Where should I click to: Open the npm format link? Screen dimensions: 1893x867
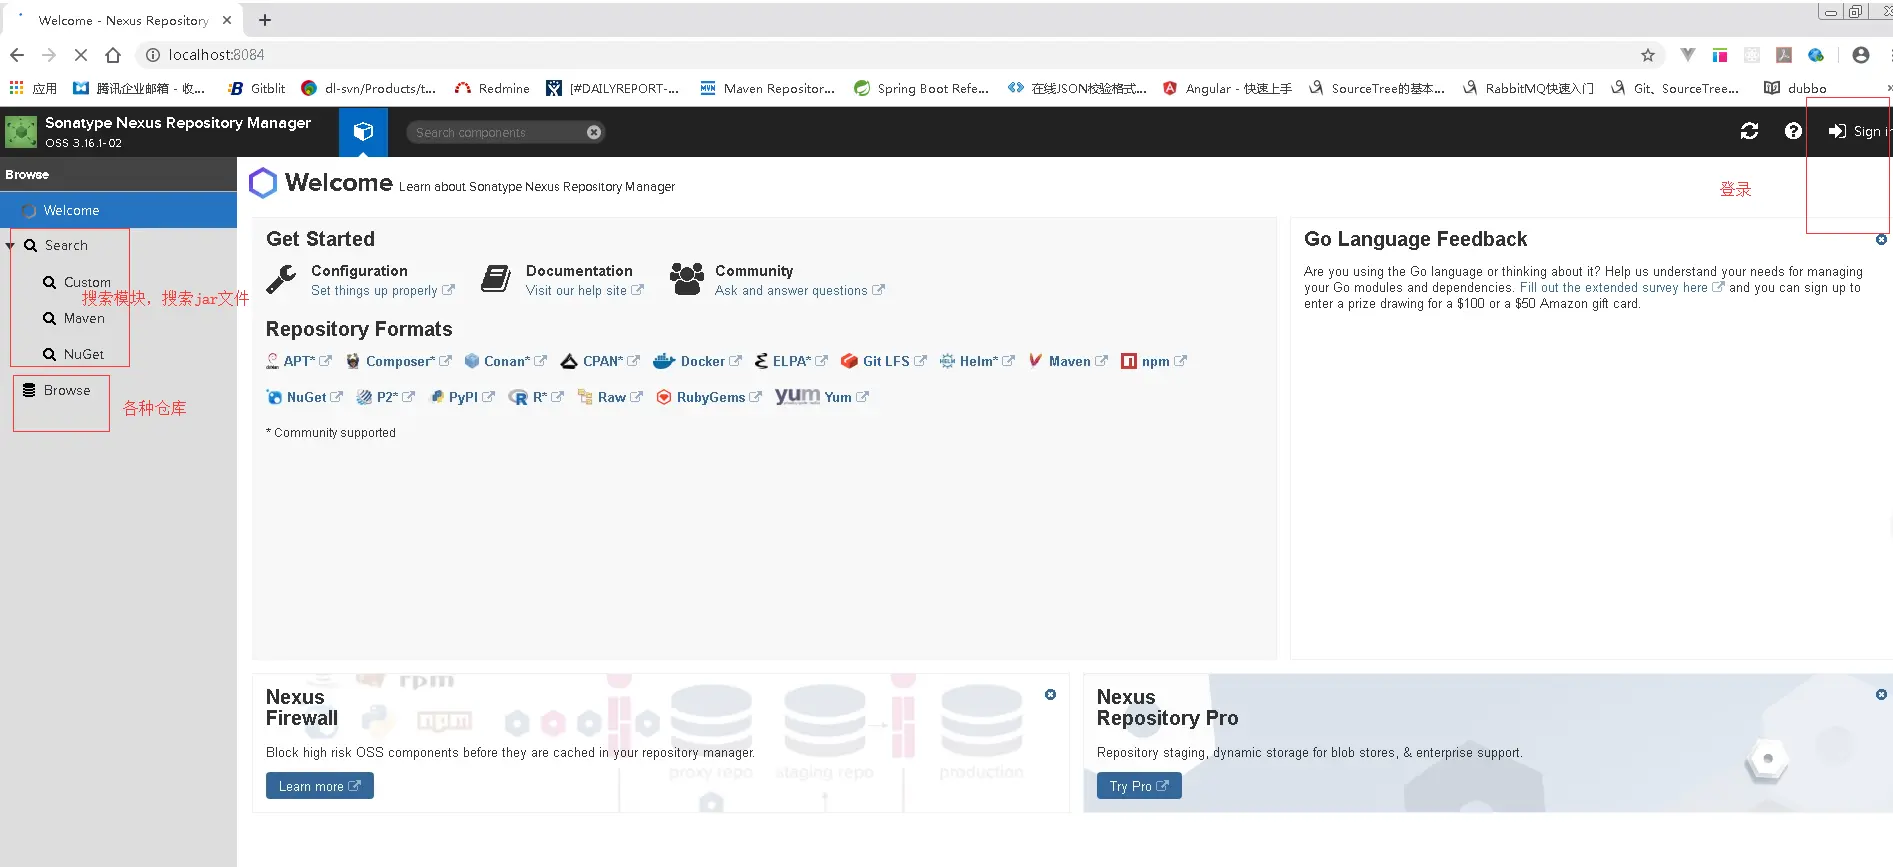pos(1154,361)
